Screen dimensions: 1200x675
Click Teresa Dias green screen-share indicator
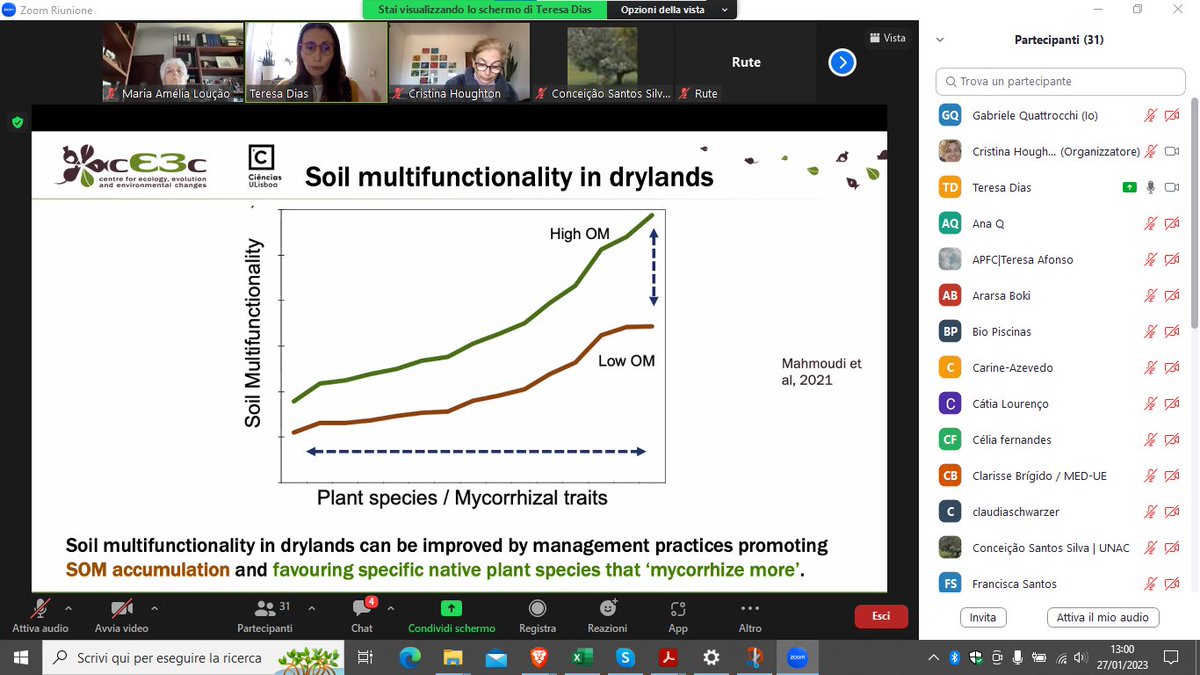pos(1129,188)
